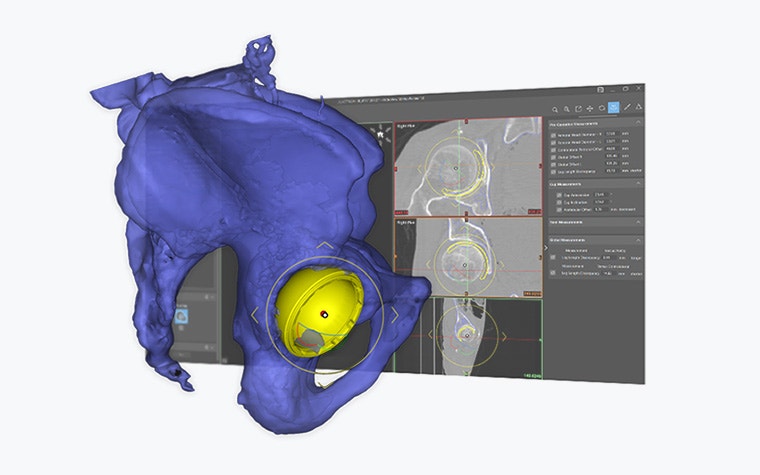Toggle the Femoral Head Diameter L checkbox
Viewport: 760px width, 475px height.
pyautogui.click(x=553, y=142)
